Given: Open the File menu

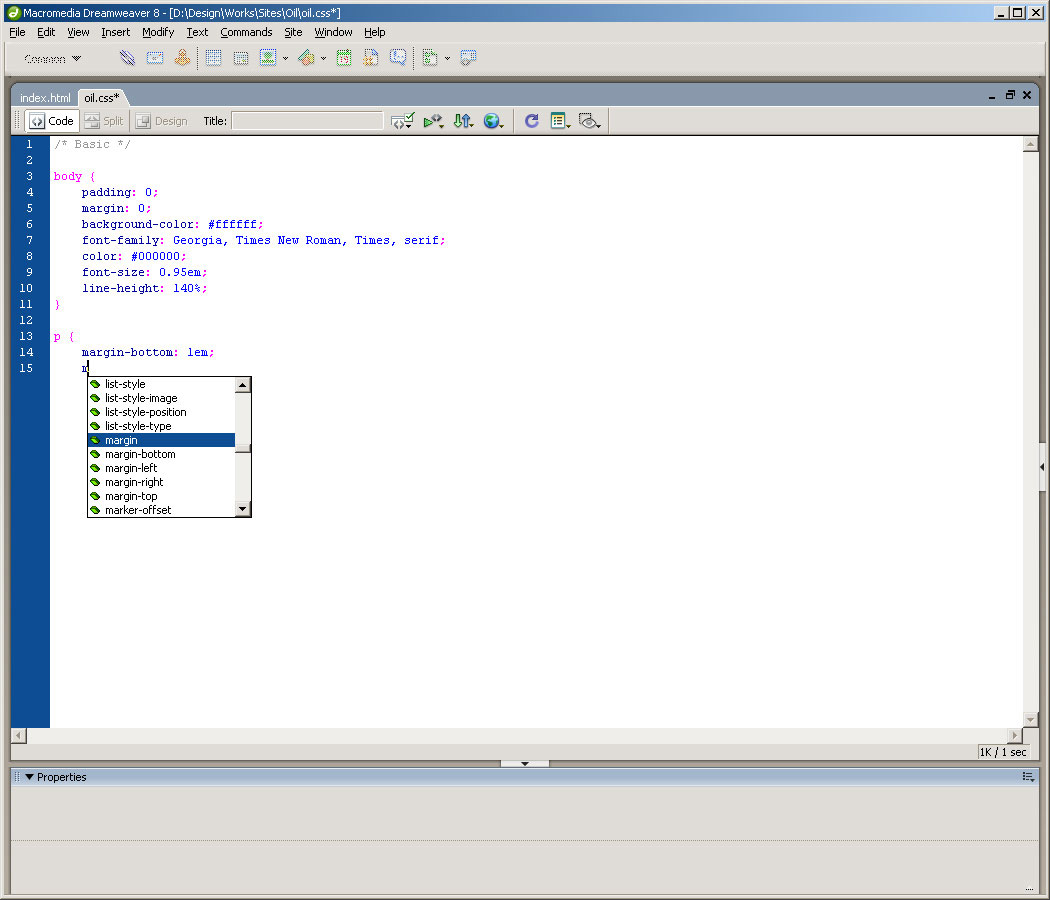Looking at the screenshot, I should (x=17, y=32).
